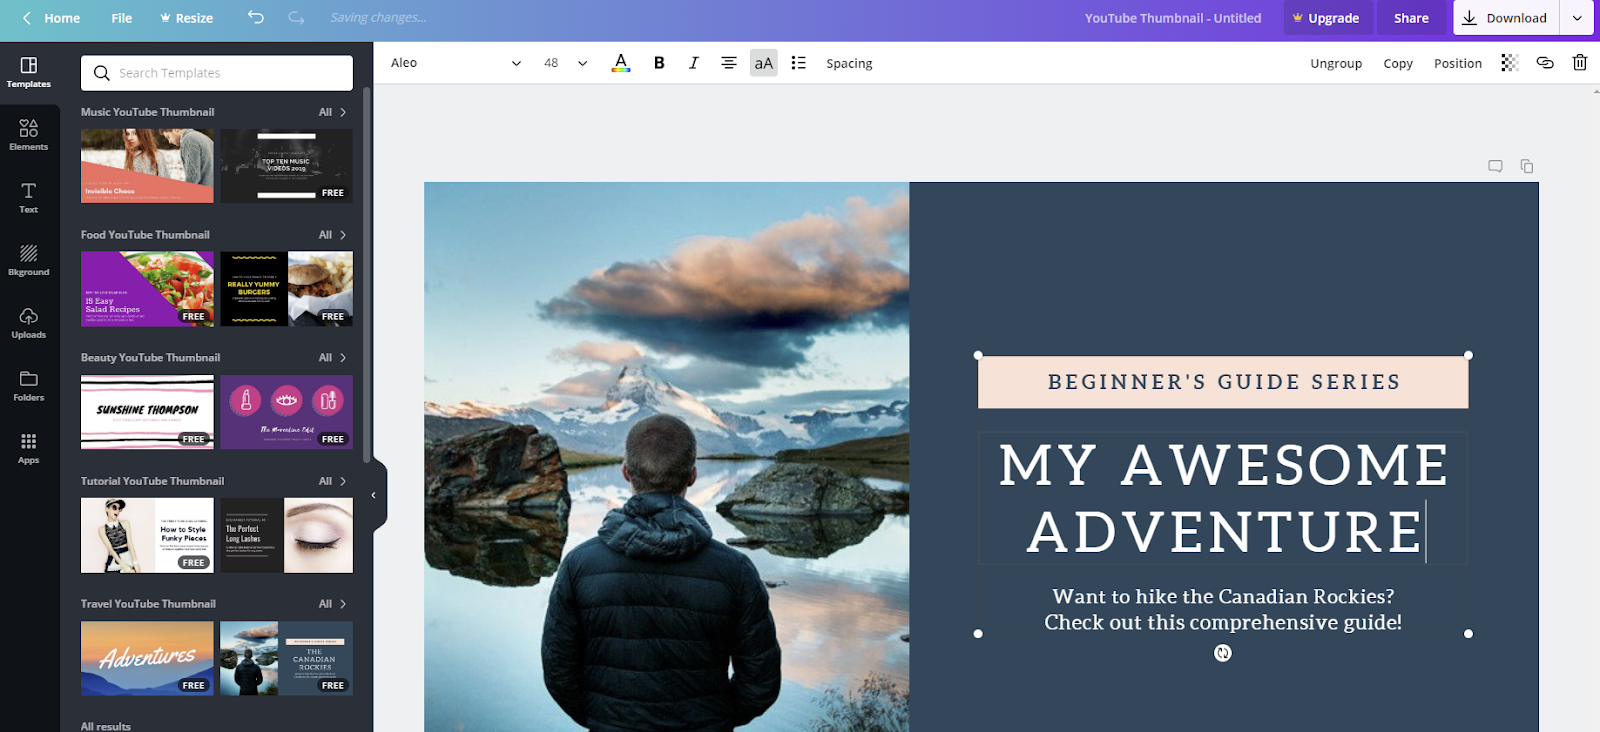See all Beauty YouTube Thumbnail templates
Screen dimensions: 1600x732
pyautogui.click(x=333, y=358)
